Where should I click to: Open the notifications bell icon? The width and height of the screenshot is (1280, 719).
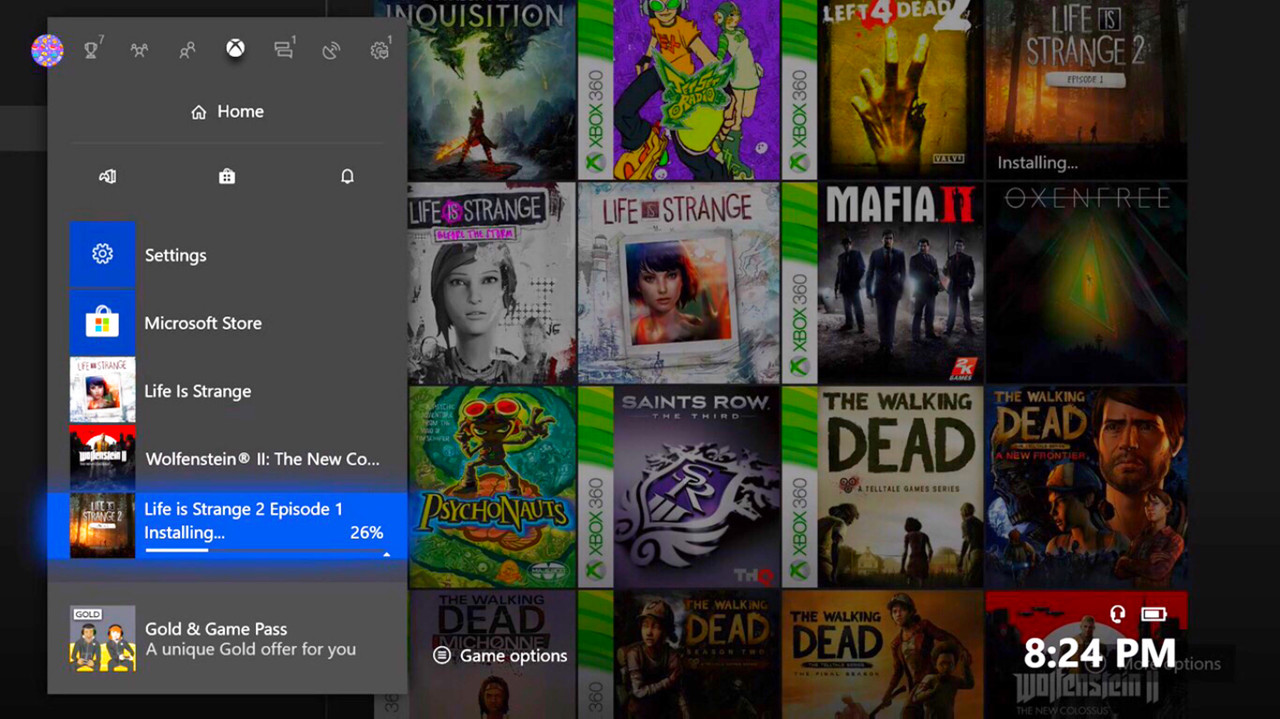point(347,176)
